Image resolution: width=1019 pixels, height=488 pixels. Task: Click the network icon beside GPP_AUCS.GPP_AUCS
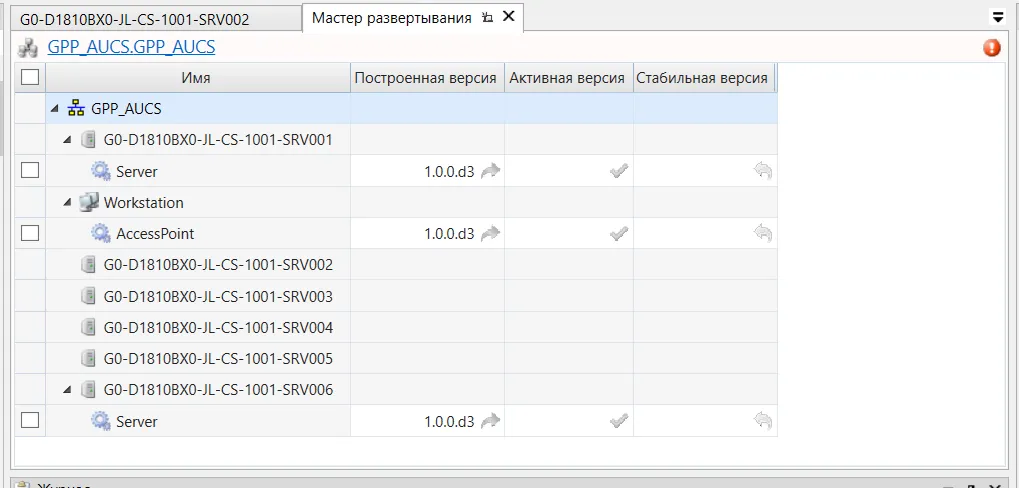pos(28,47)
